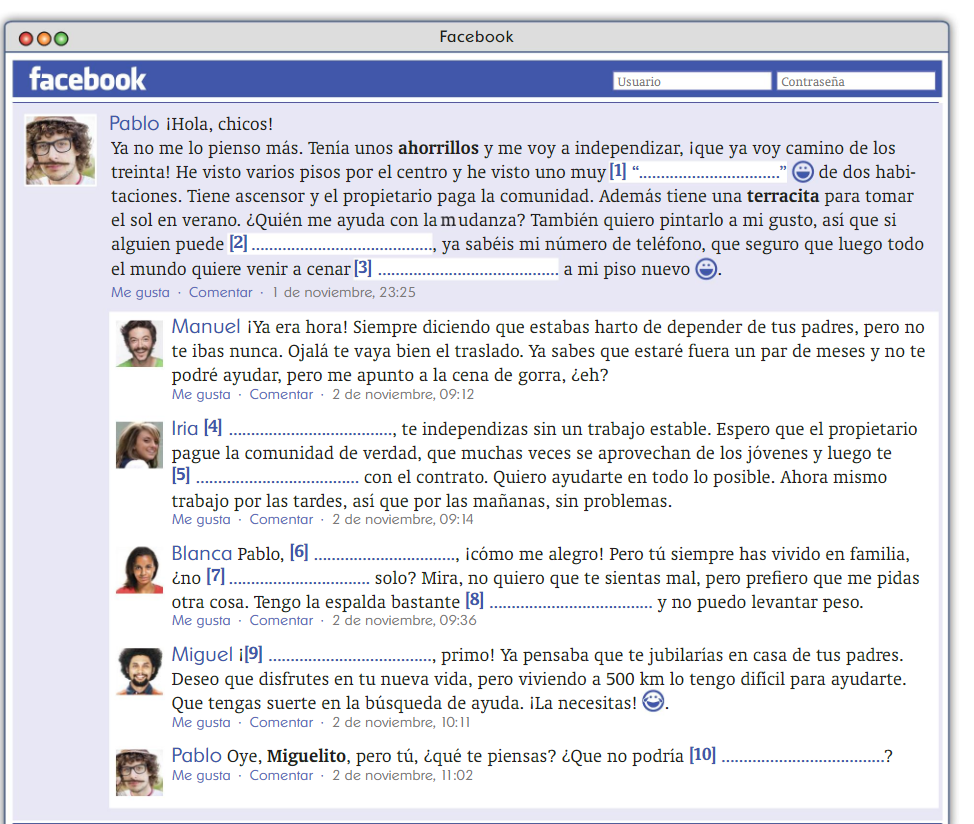Screen dimensions: 974x824
Task: Open the 2 de noviembre, 09:36 timestamp
Action: 404,620
